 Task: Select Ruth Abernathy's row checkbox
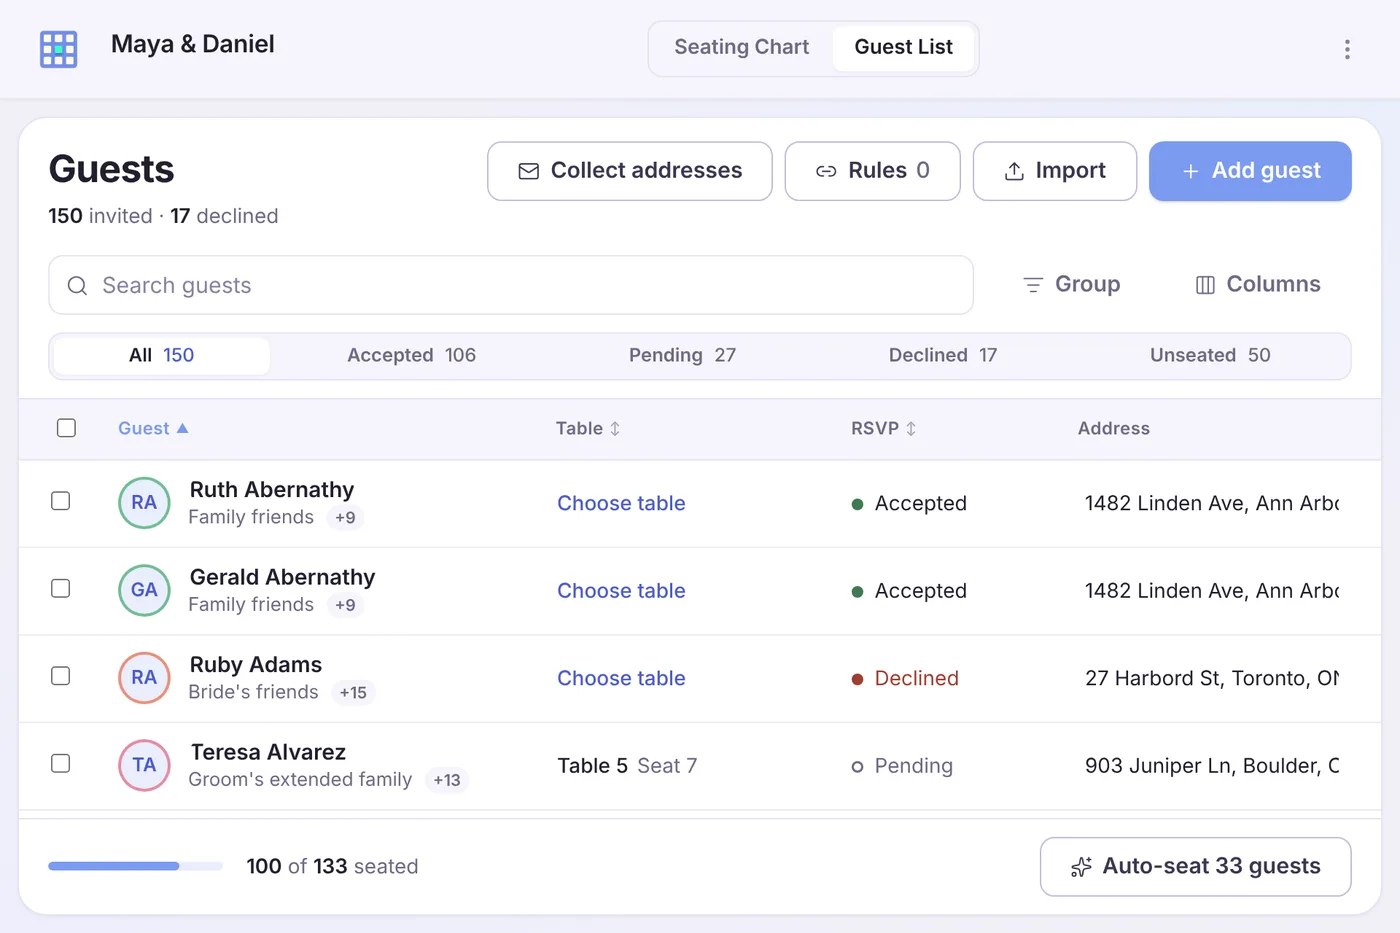(61, 501)
